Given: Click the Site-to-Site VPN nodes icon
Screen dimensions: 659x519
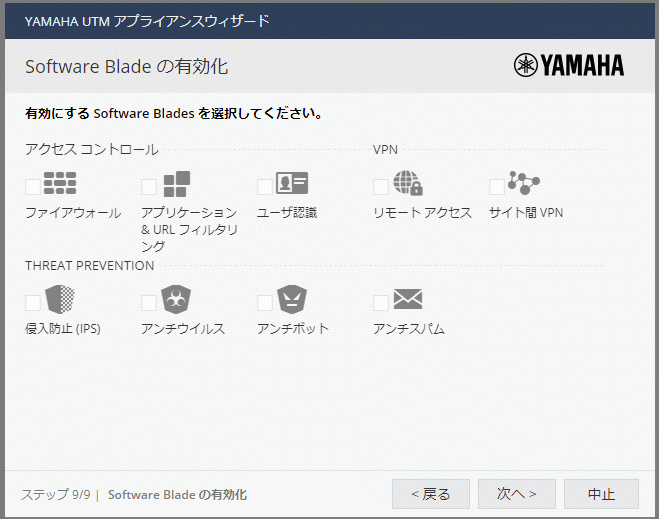Looking at the screenshot, I should click(524, 183).
